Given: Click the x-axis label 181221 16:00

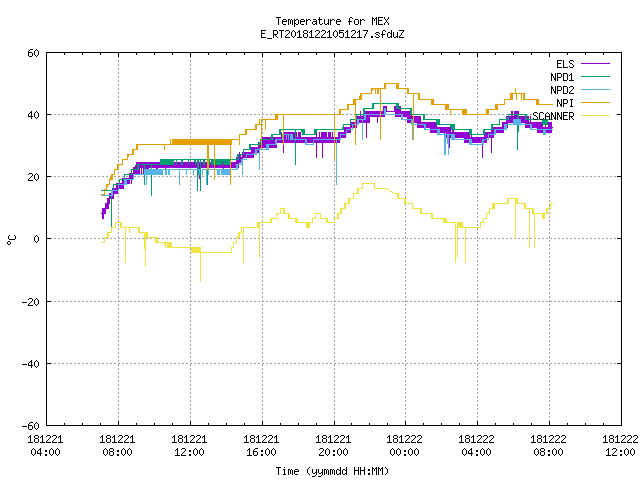Looking at the screenshot, I should 261,446.
